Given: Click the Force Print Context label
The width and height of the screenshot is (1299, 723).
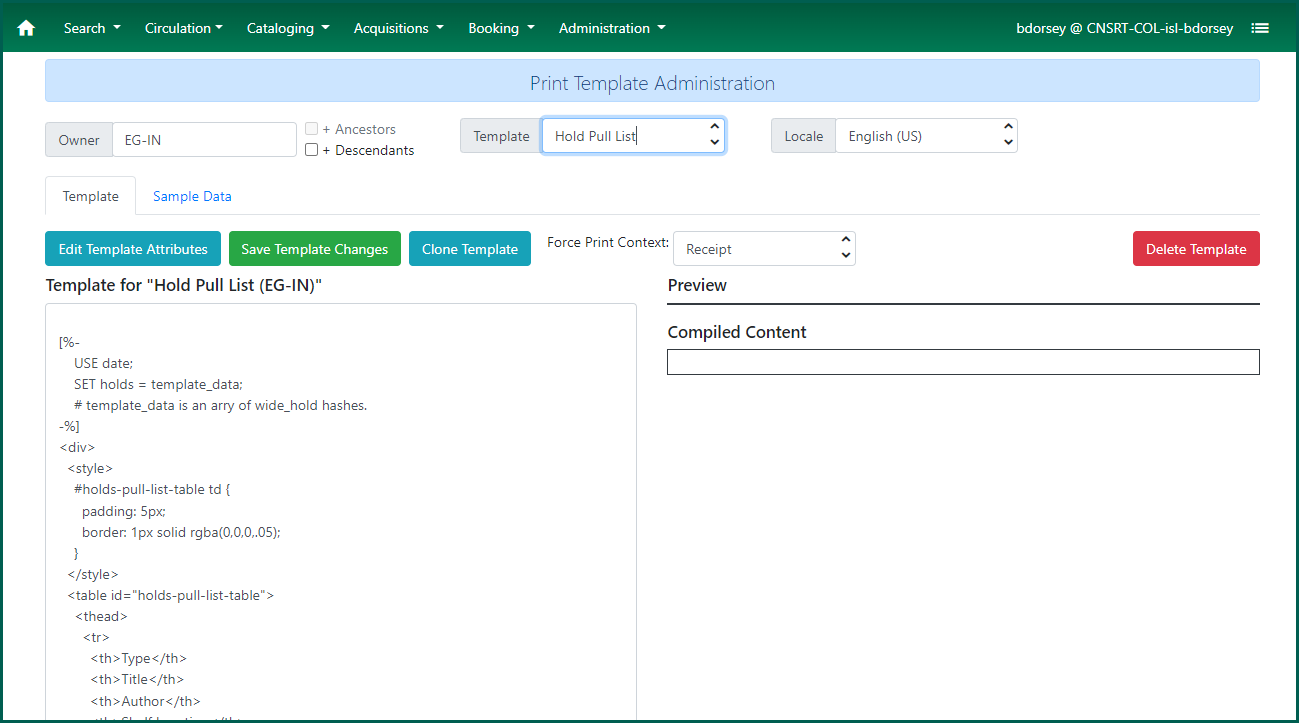Looking at the screenshot, I should click(x=608, y=243).
